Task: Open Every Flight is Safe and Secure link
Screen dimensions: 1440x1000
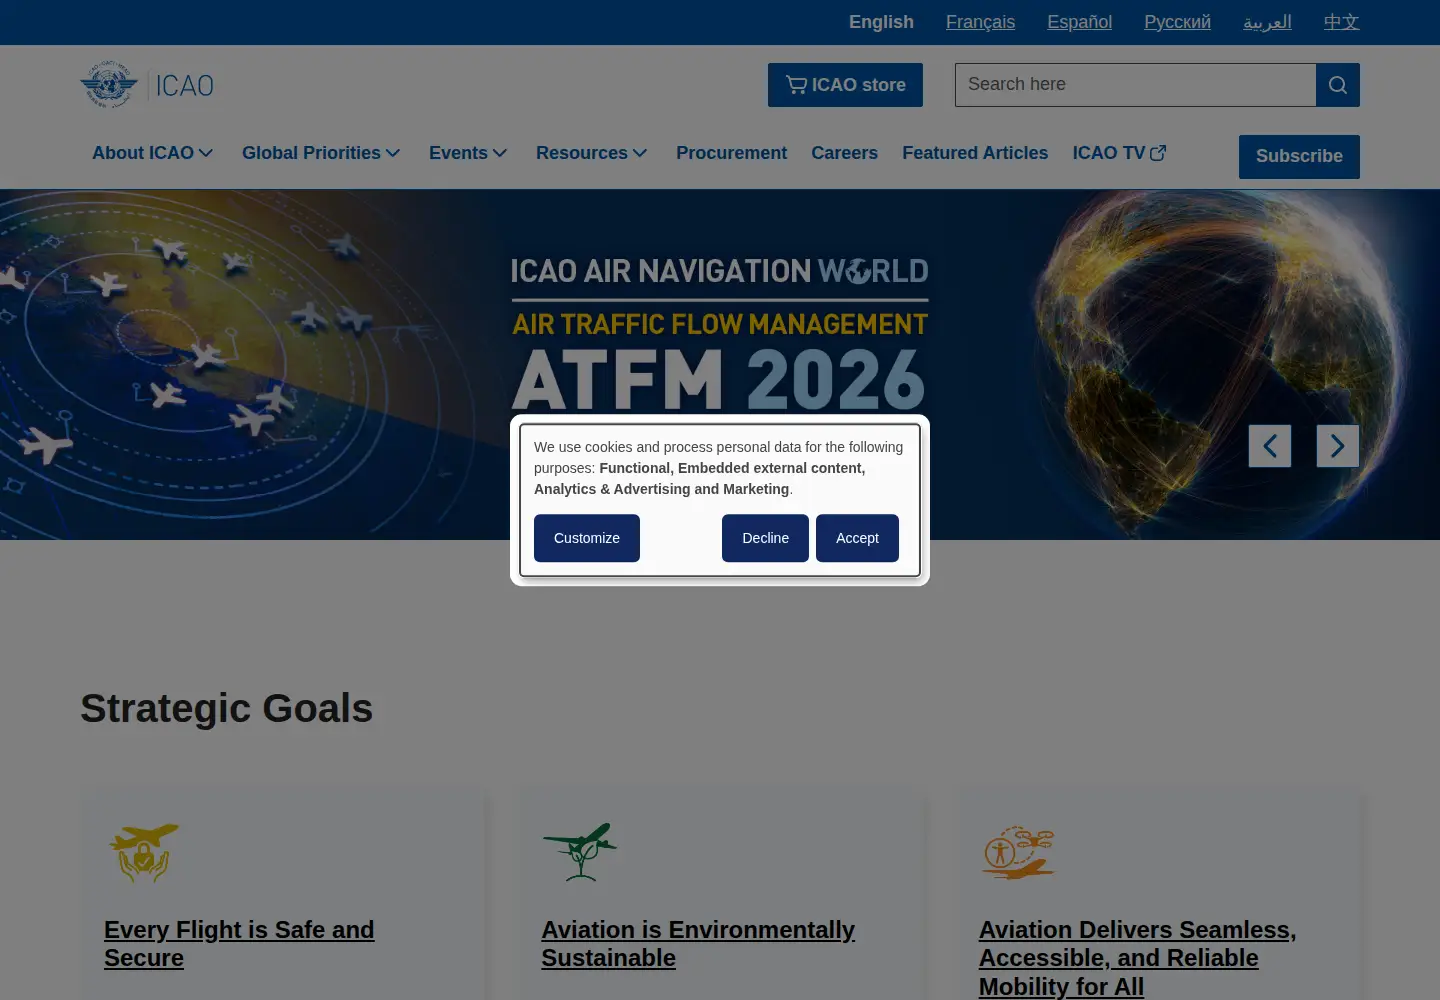Action: pos(239,944)
